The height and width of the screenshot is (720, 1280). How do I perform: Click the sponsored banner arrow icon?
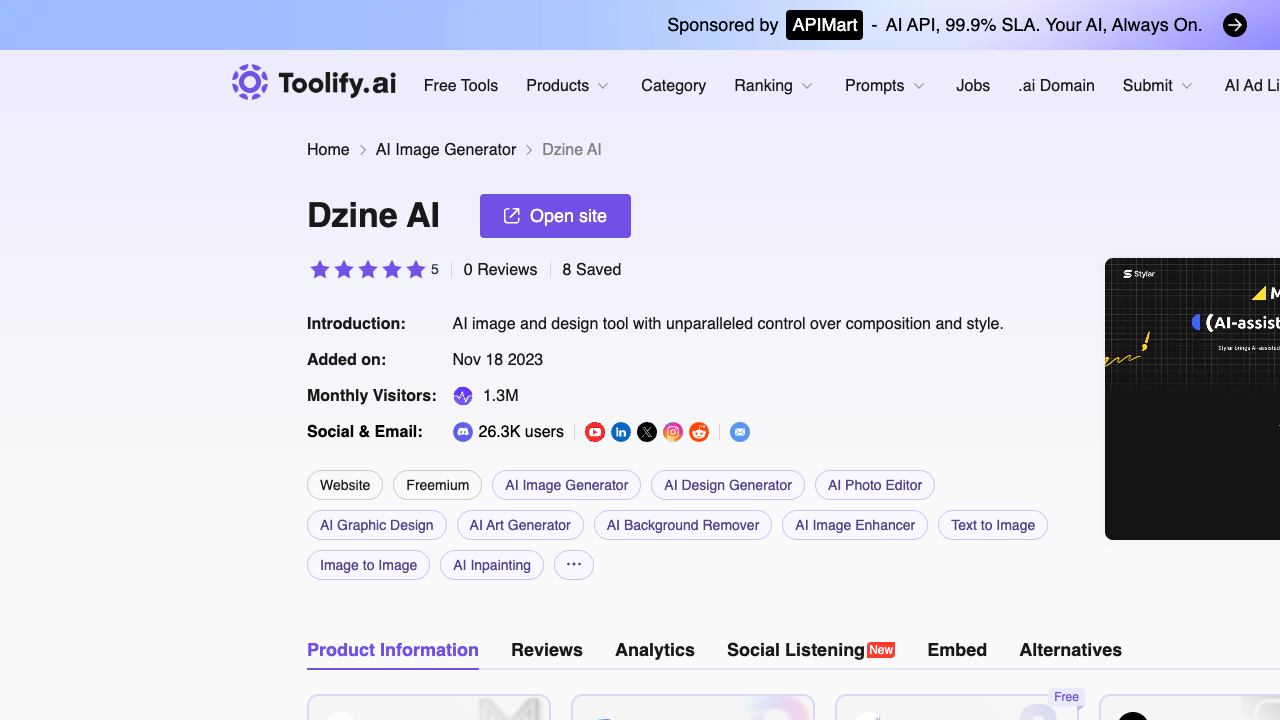point(1235,25)
